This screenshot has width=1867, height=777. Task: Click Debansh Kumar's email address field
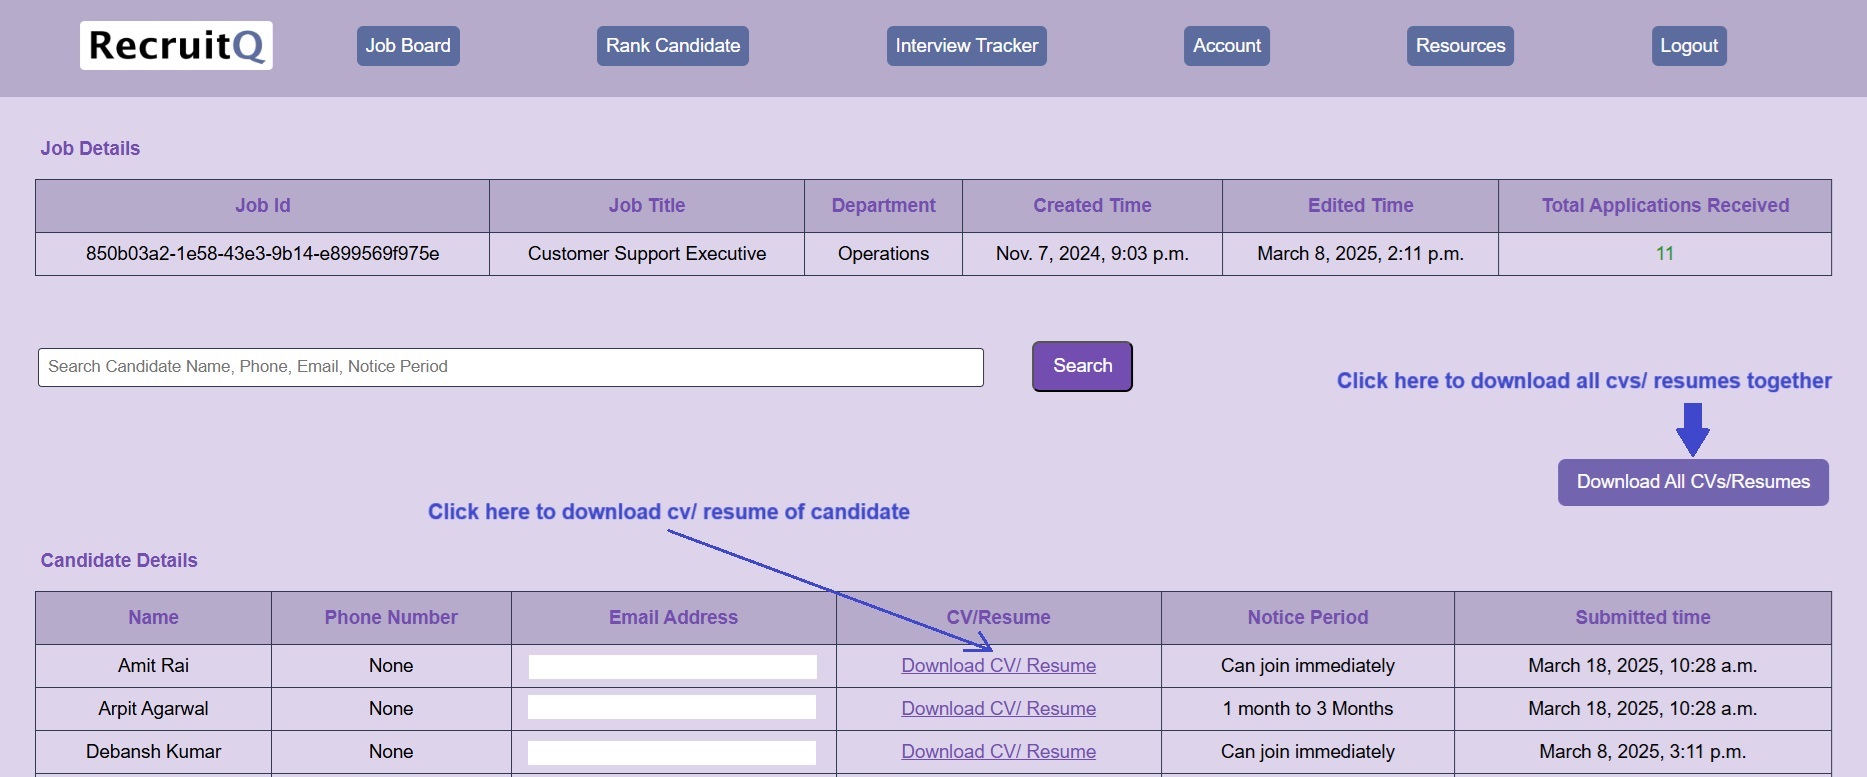(x=672, y=753)
